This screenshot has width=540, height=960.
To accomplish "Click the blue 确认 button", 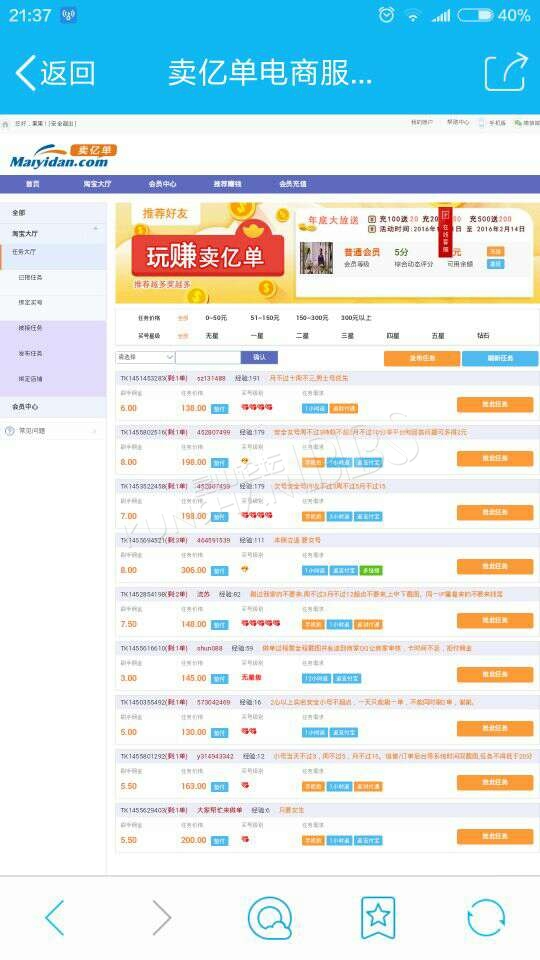I will point(259,357).
